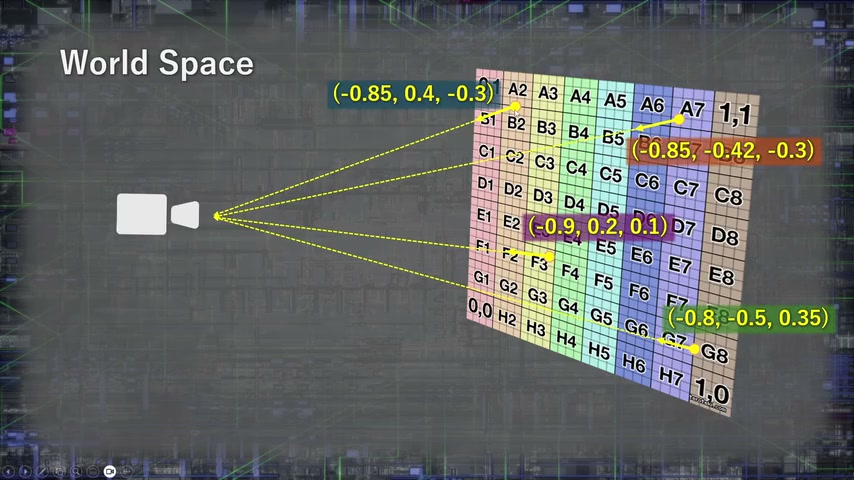The width and height of the screenshot is (854, 480).
Task: Select the (-0.85, -0.42, -0.3) coordinate label
Action: (x=723, y=150)
